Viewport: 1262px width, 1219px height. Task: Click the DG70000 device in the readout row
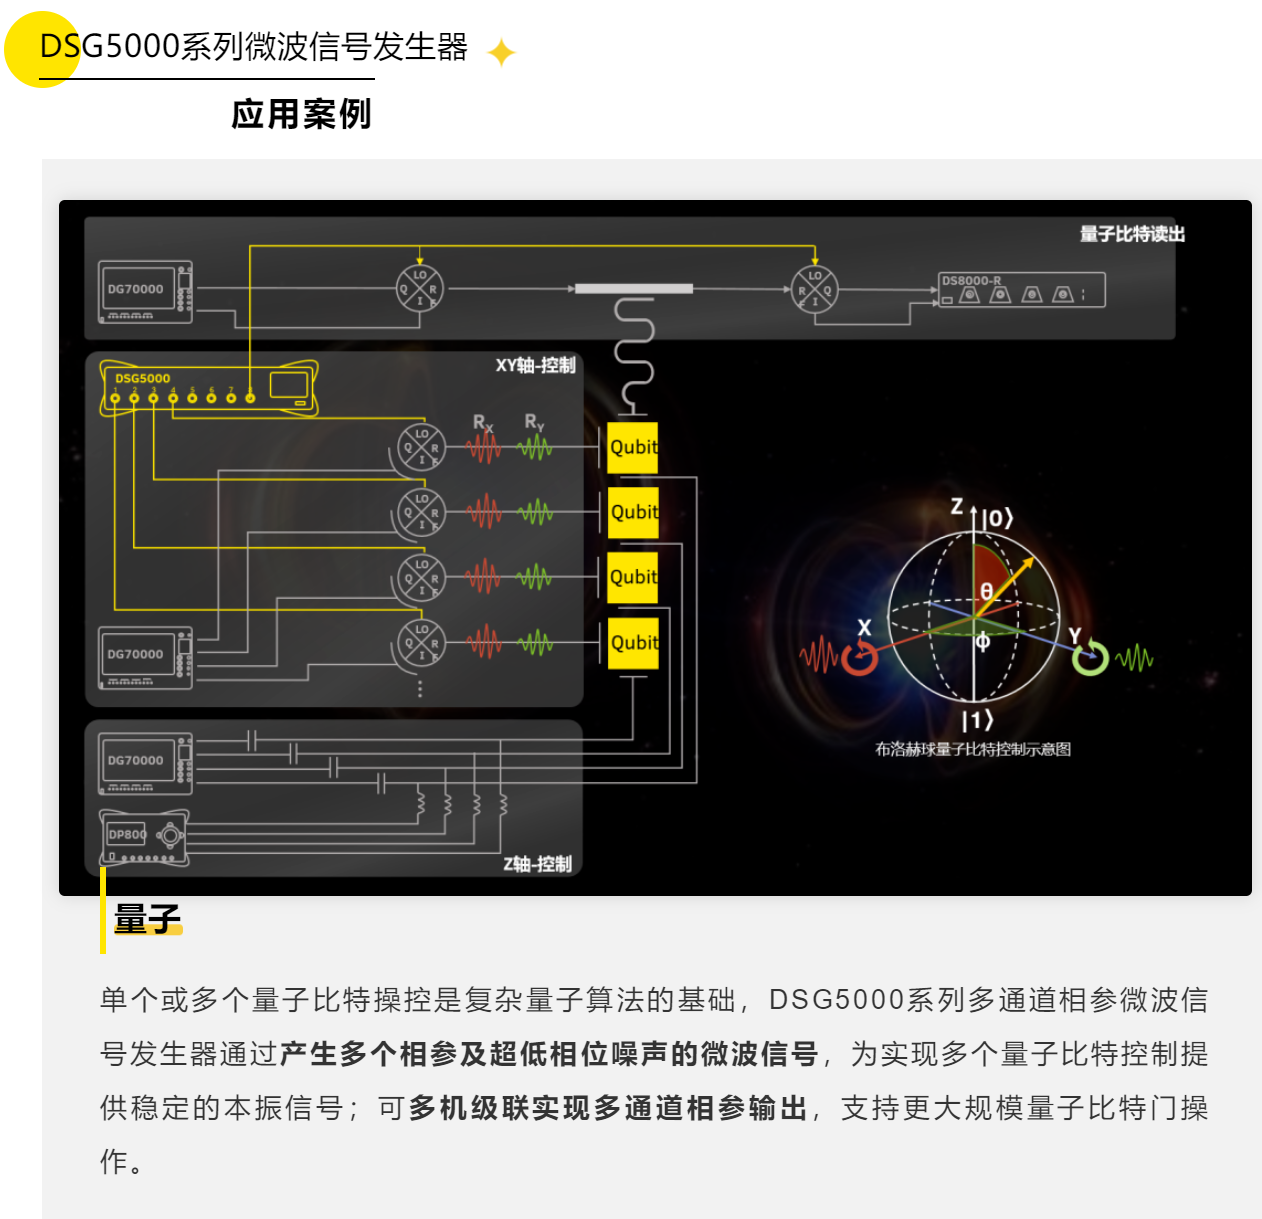[146, 291]
